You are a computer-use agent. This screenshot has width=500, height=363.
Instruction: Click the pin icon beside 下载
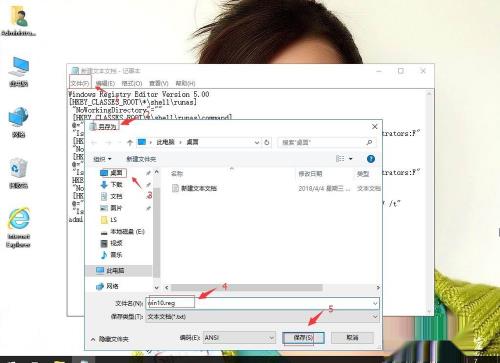148,184
